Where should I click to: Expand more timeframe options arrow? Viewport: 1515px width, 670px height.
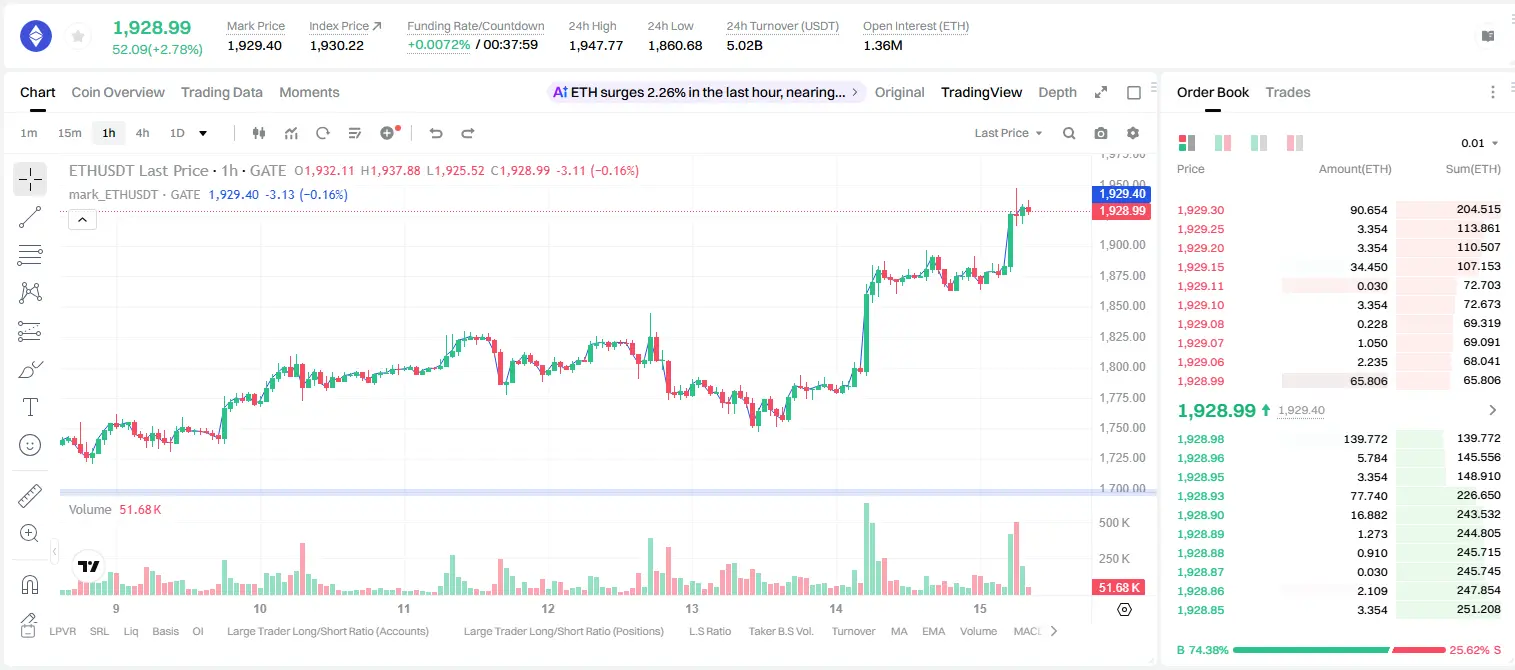coord(203,133)
